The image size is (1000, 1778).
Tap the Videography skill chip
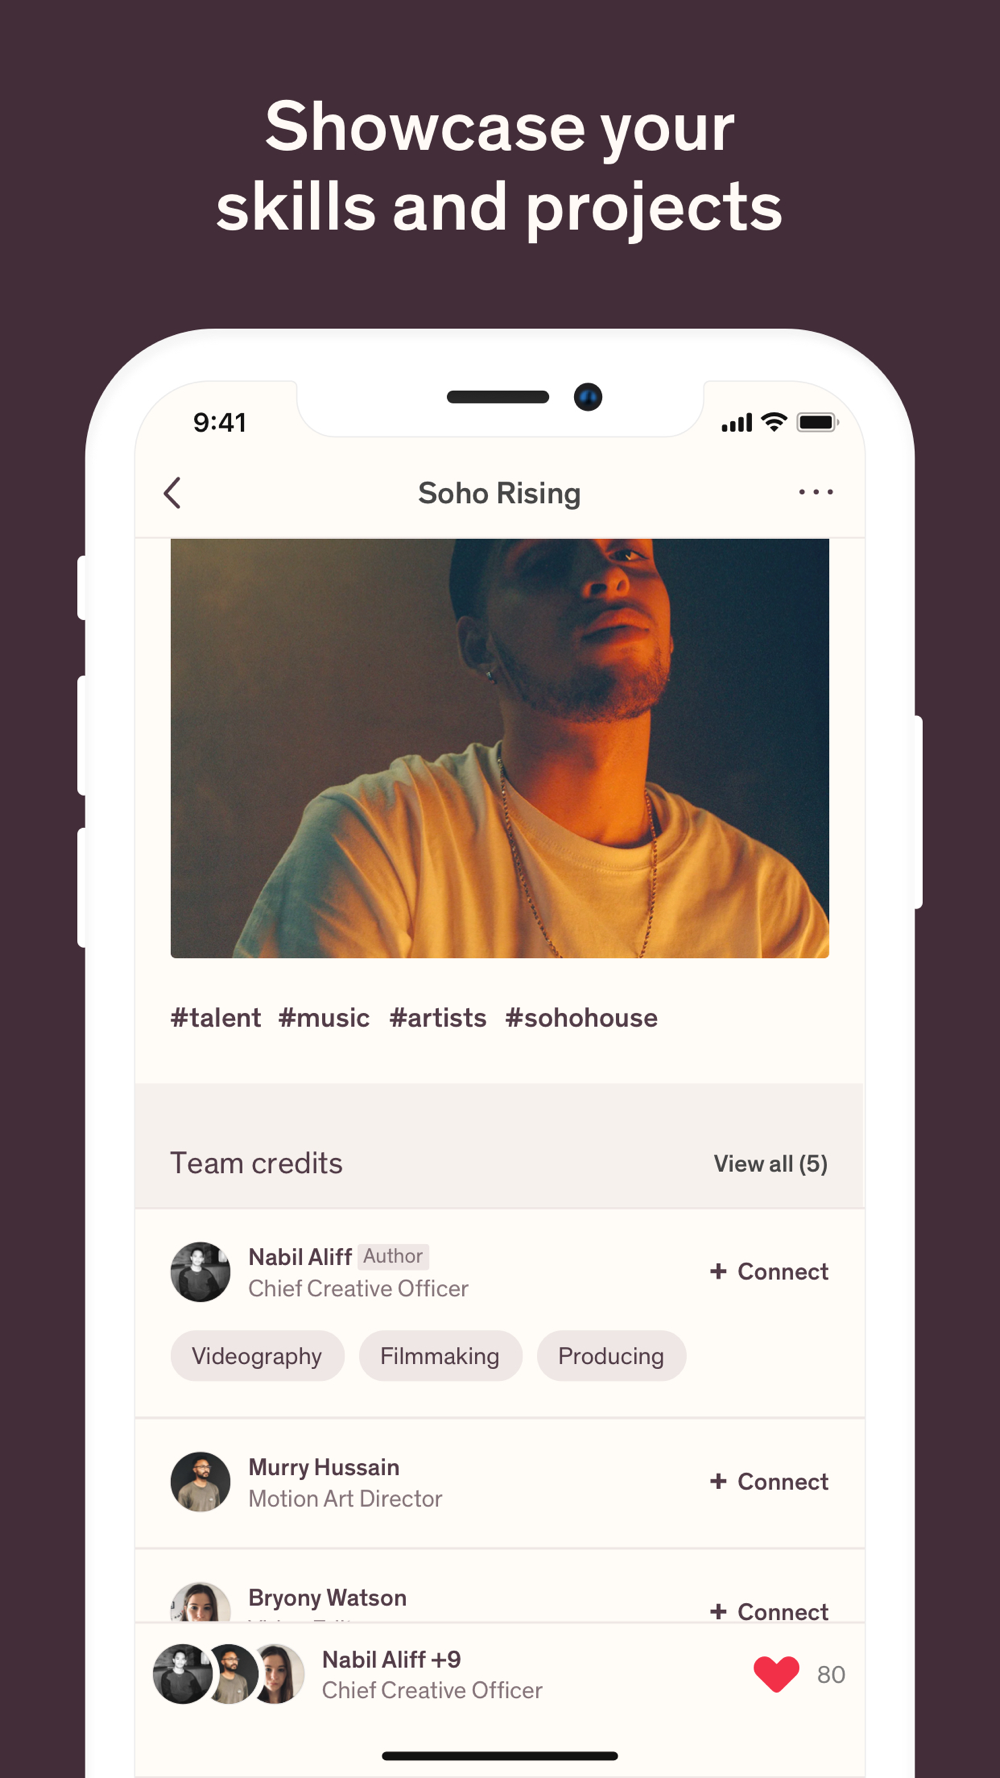pos(257,1356)
